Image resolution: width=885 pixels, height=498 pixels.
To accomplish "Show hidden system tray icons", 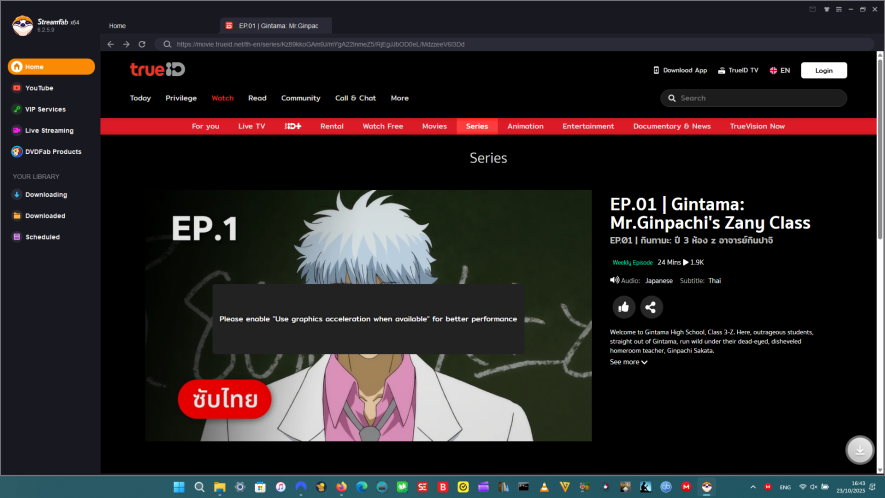I will pyautogui.click(x=753, y=487).
